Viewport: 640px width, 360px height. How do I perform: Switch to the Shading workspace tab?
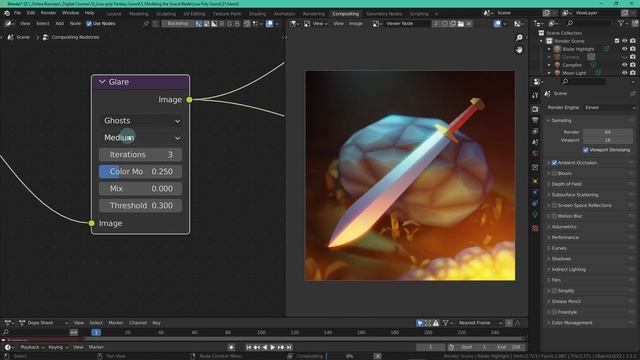(257, 14)
